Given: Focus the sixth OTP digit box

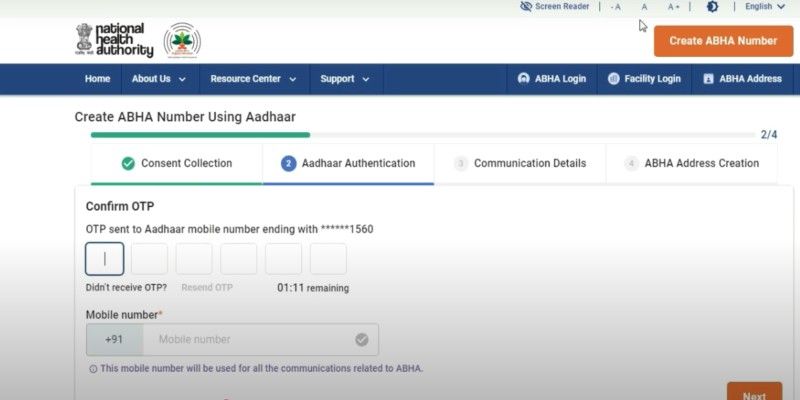Looking at the screenshot, I should [328, 259].
